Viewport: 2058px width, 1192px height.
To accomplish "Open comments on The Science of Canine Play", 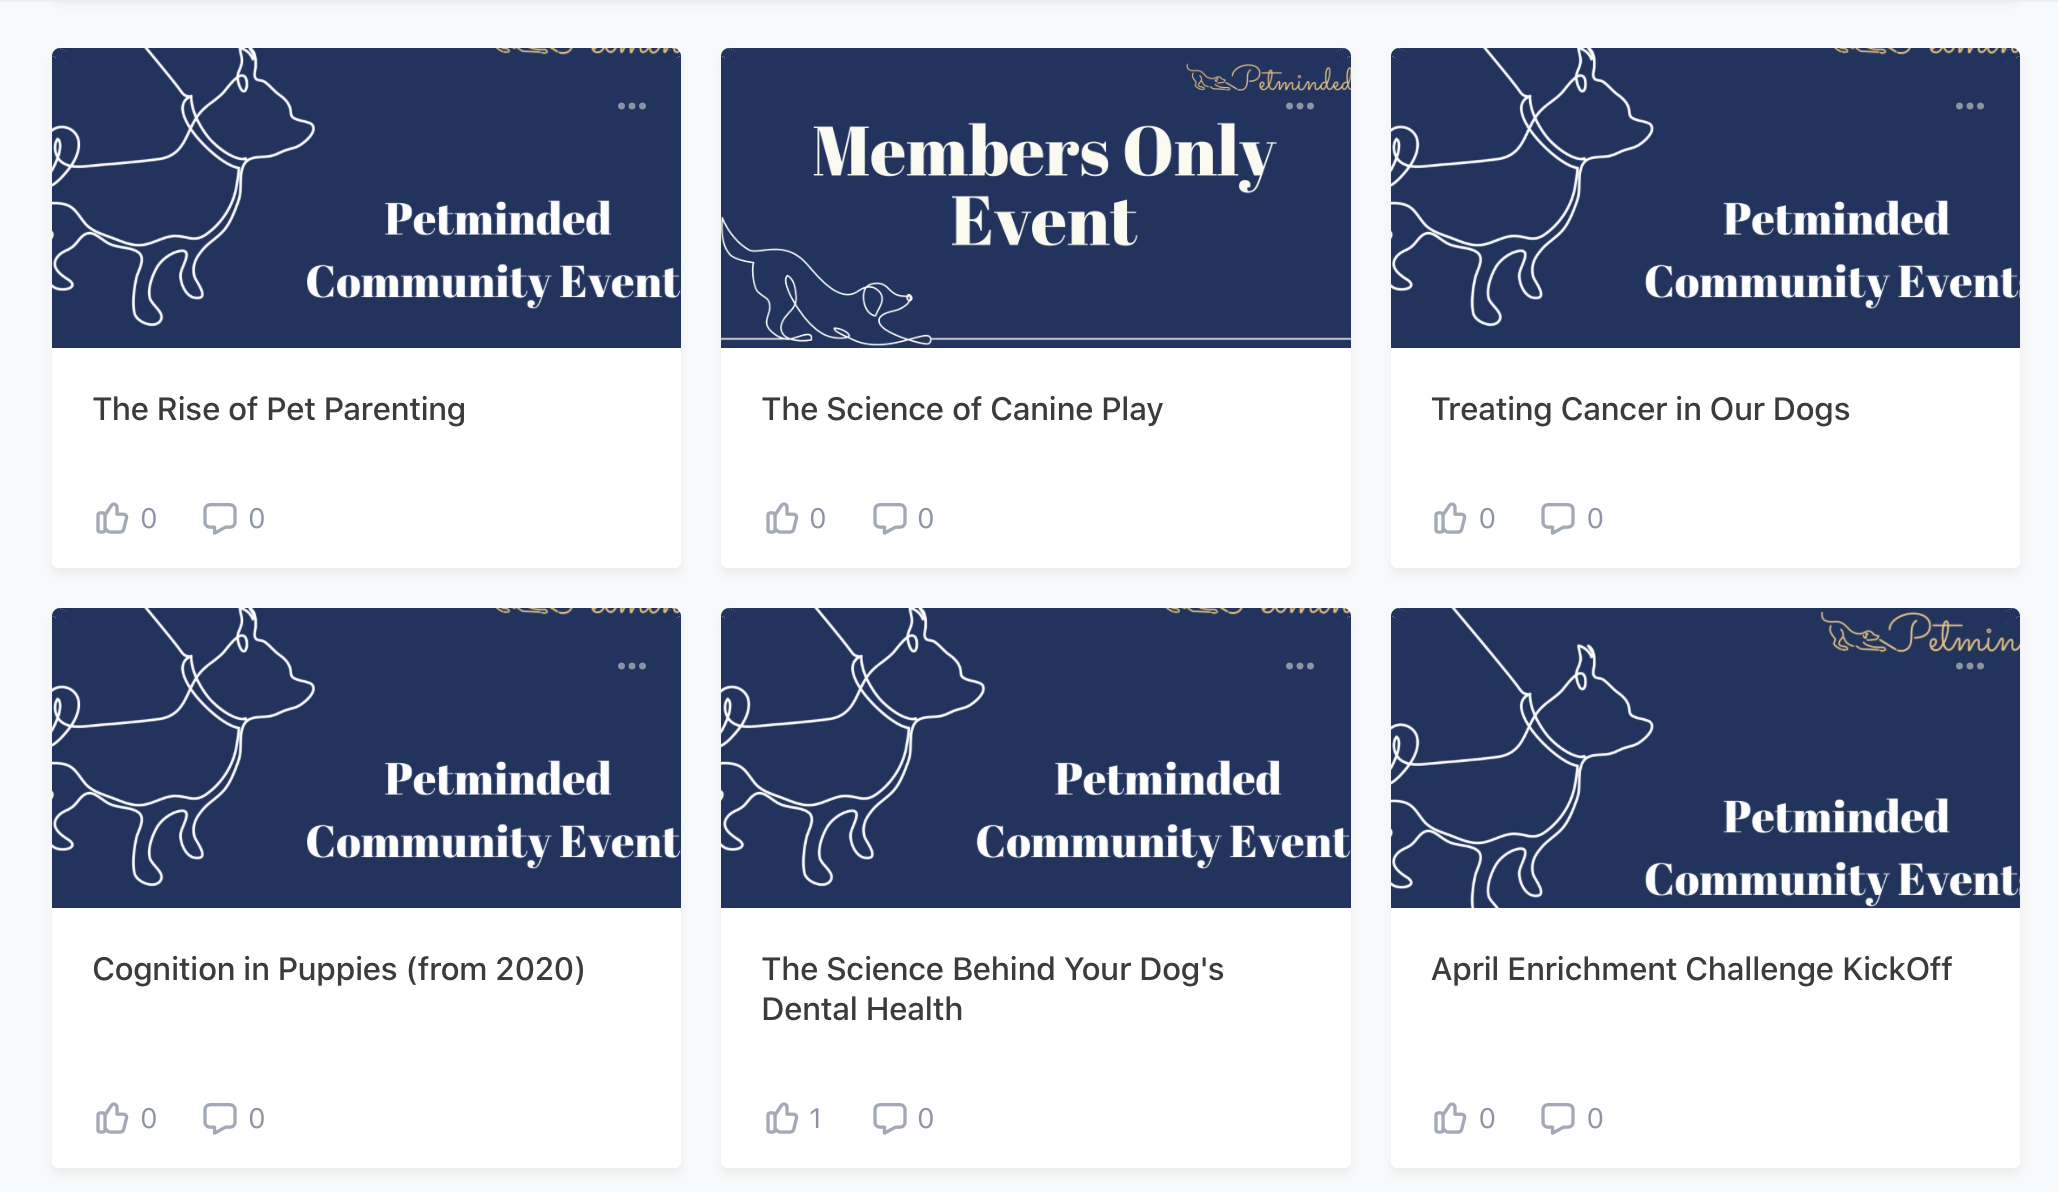I will 889,518.
